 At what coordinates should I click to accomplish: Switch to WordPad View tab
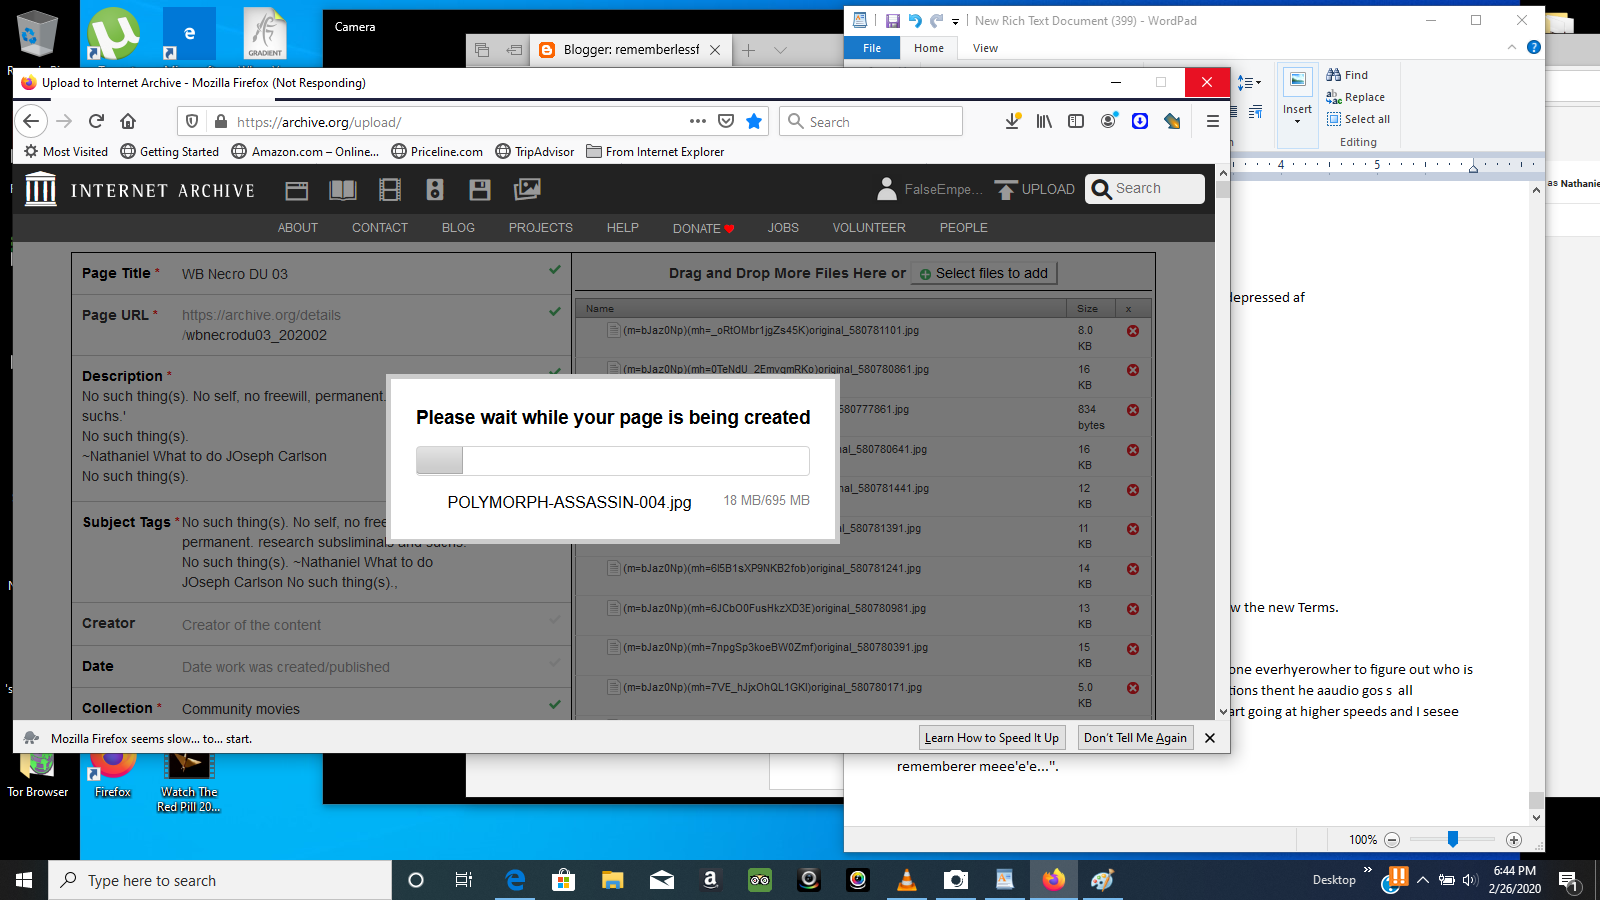985,48
